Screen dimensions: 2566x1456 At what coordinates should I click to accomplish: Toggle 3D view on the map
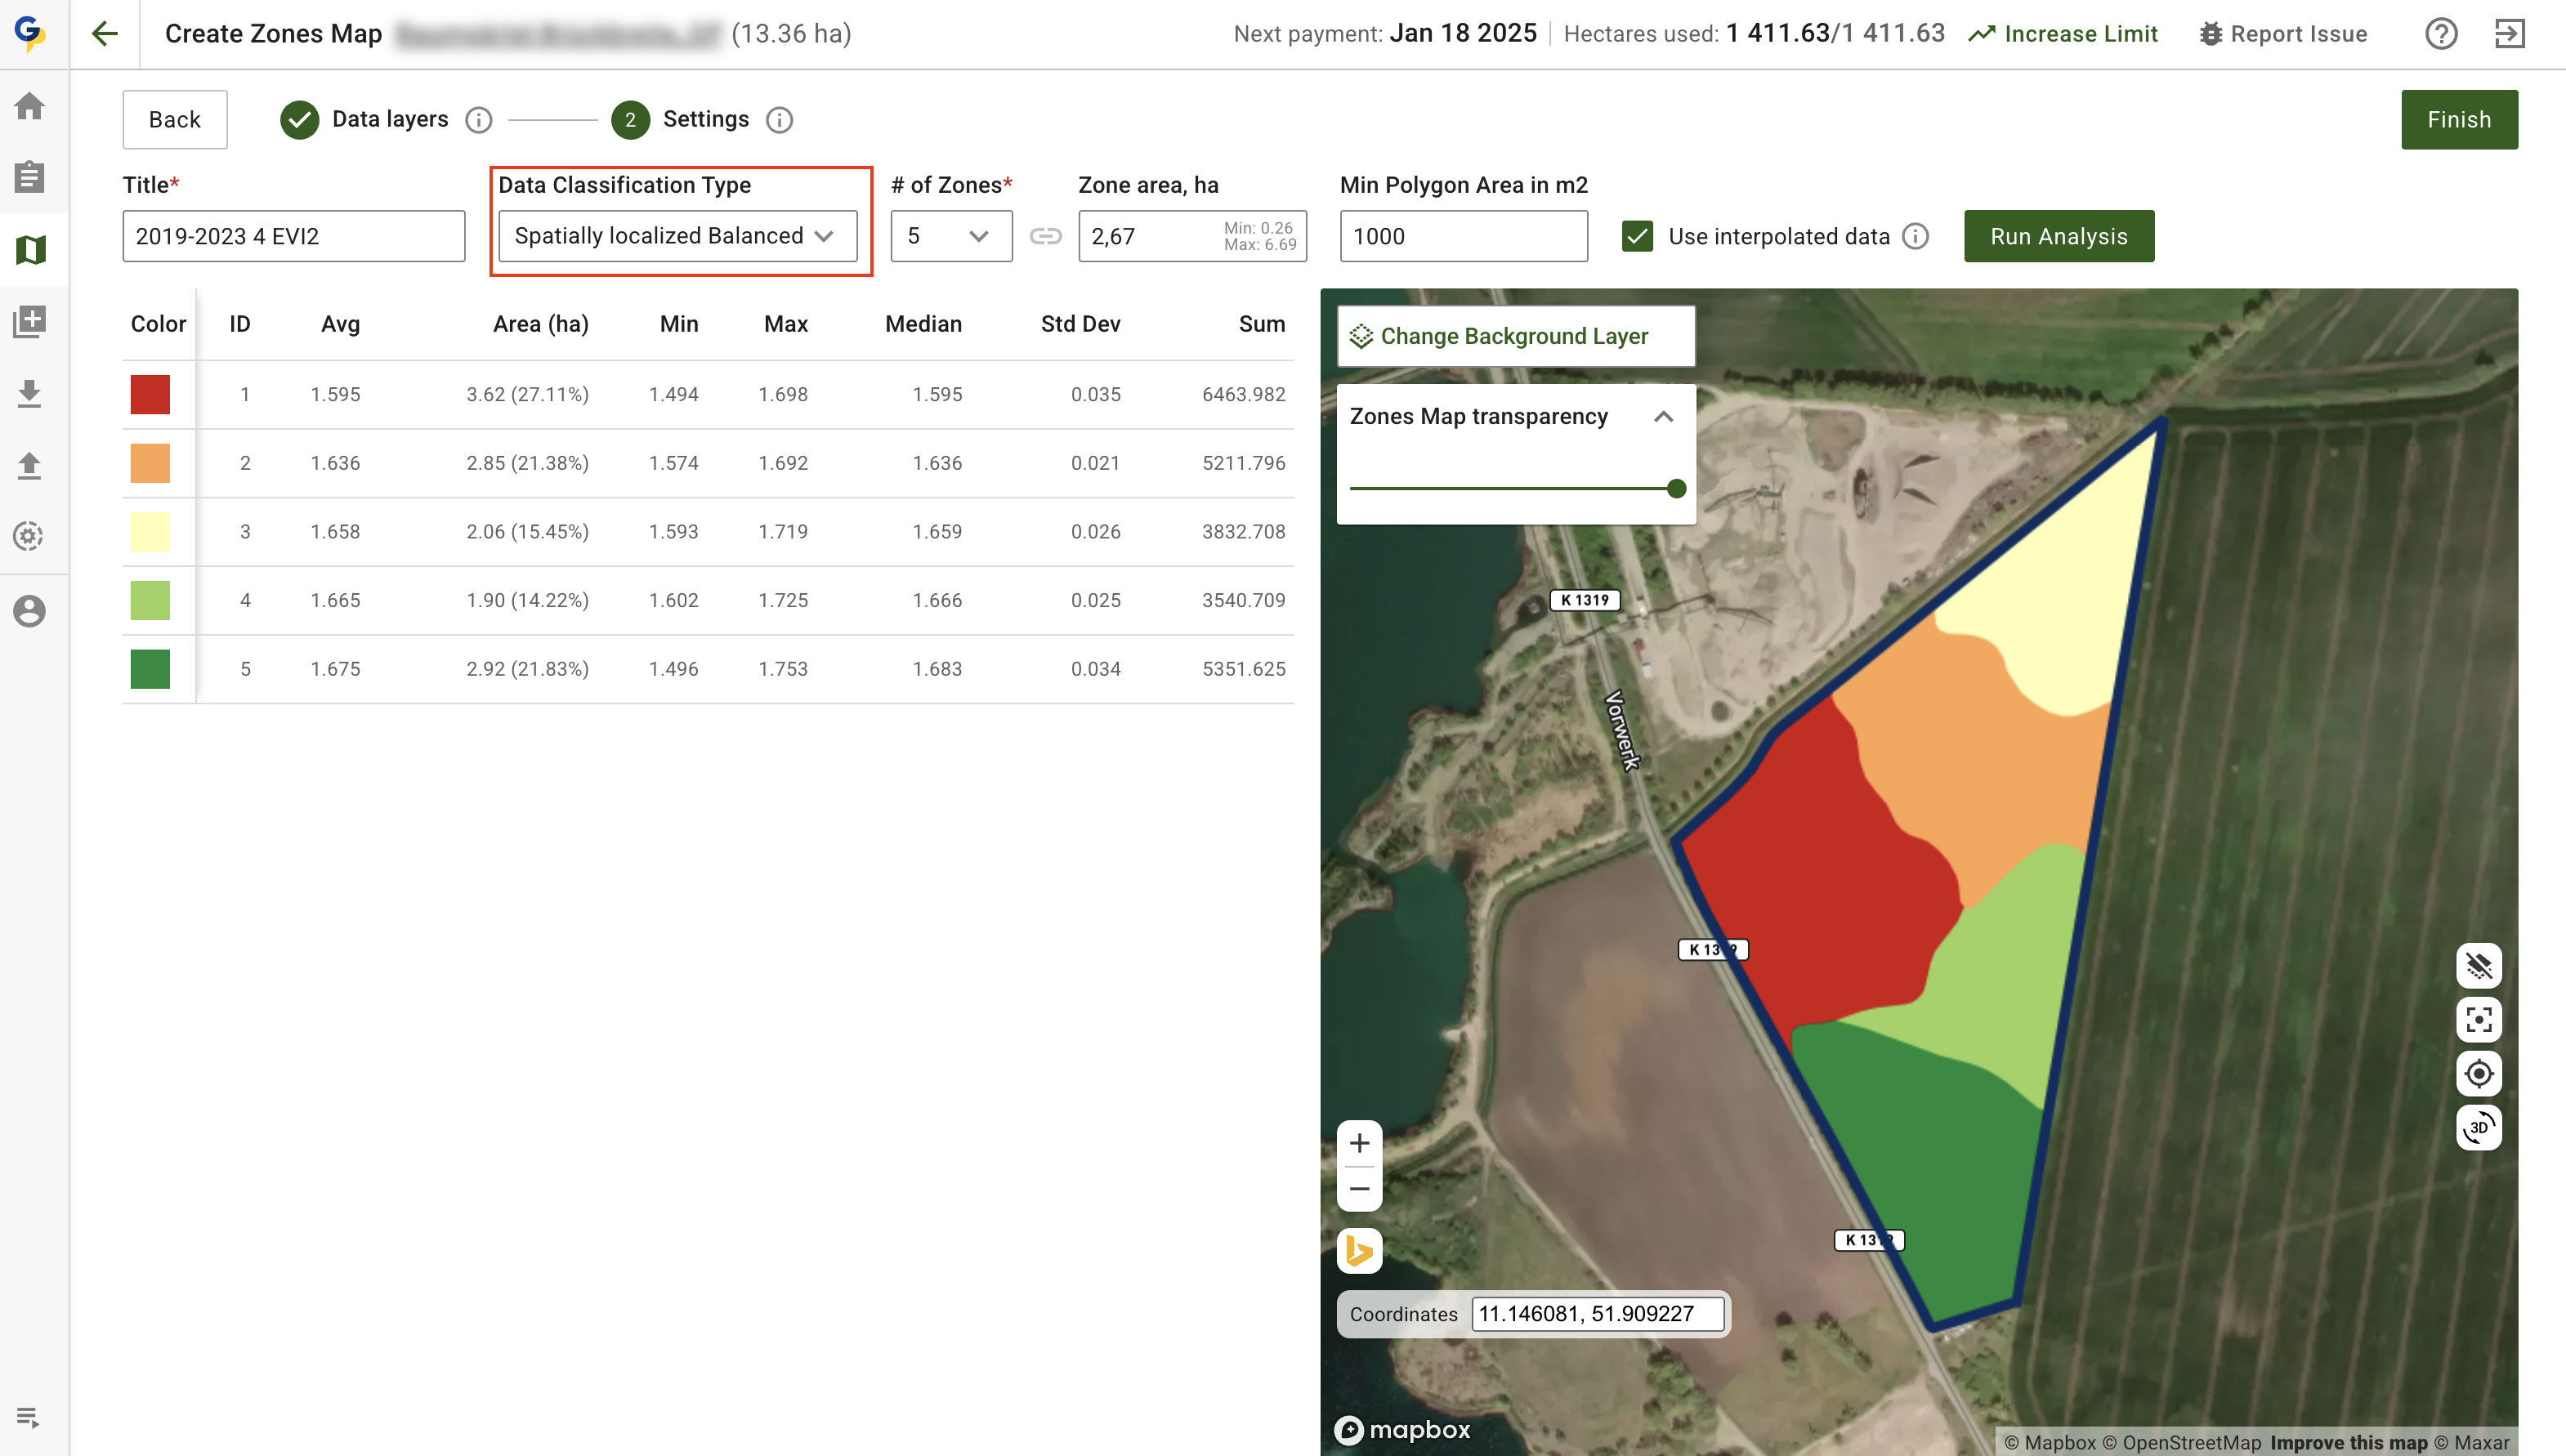click(2478, 1128)
